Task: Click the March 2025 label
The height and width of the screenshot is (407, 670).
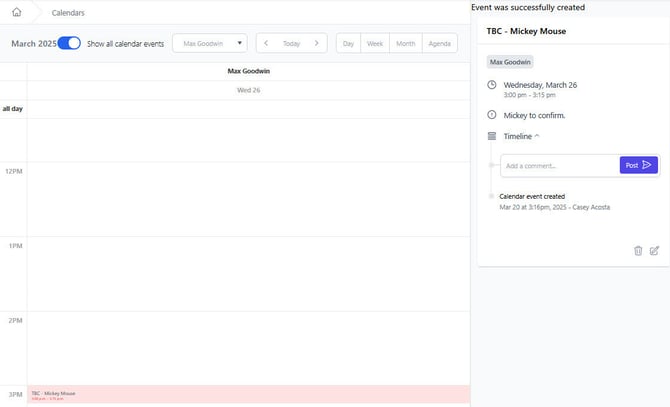Action: coord(34,44)
